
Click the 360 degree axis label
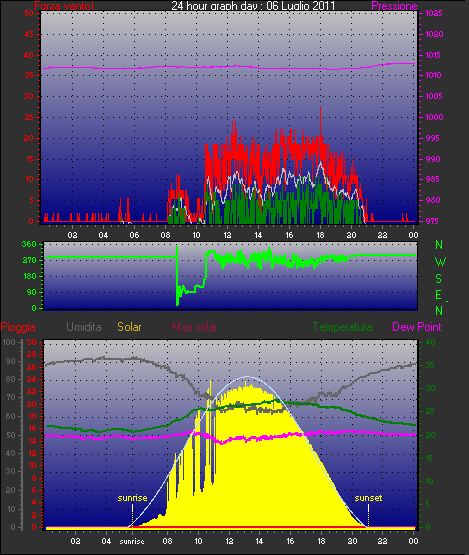[29, 244]
